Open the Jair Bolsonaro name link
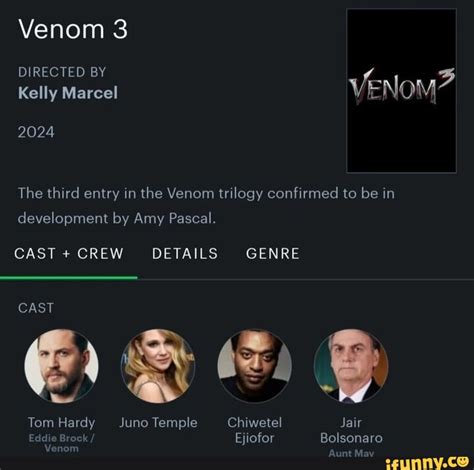This screenshot has height=470, width=474. click(x=351, y=430)
